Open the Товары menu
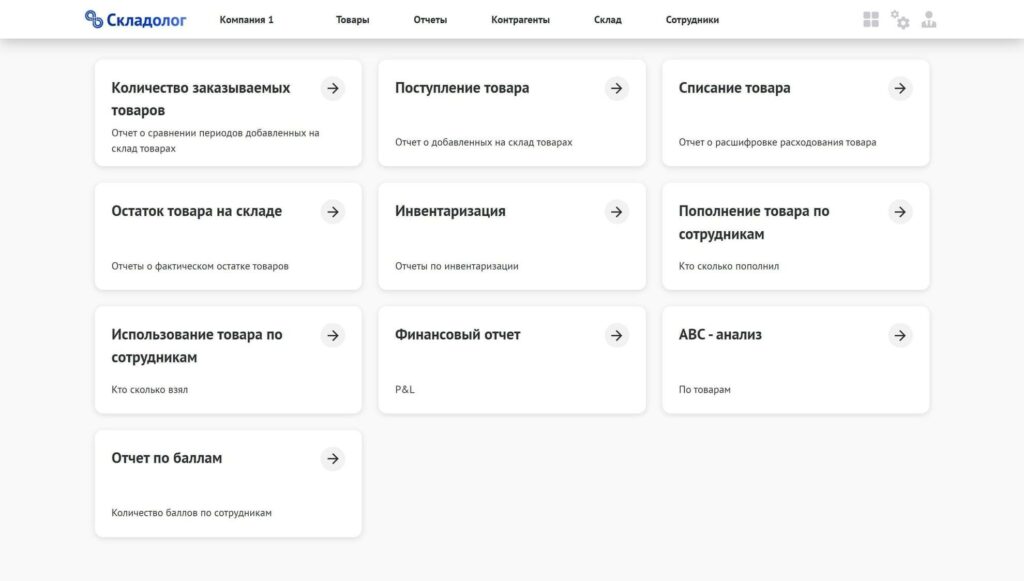The width and height of the screenshot is (1024, 581). tap(353, 20)
